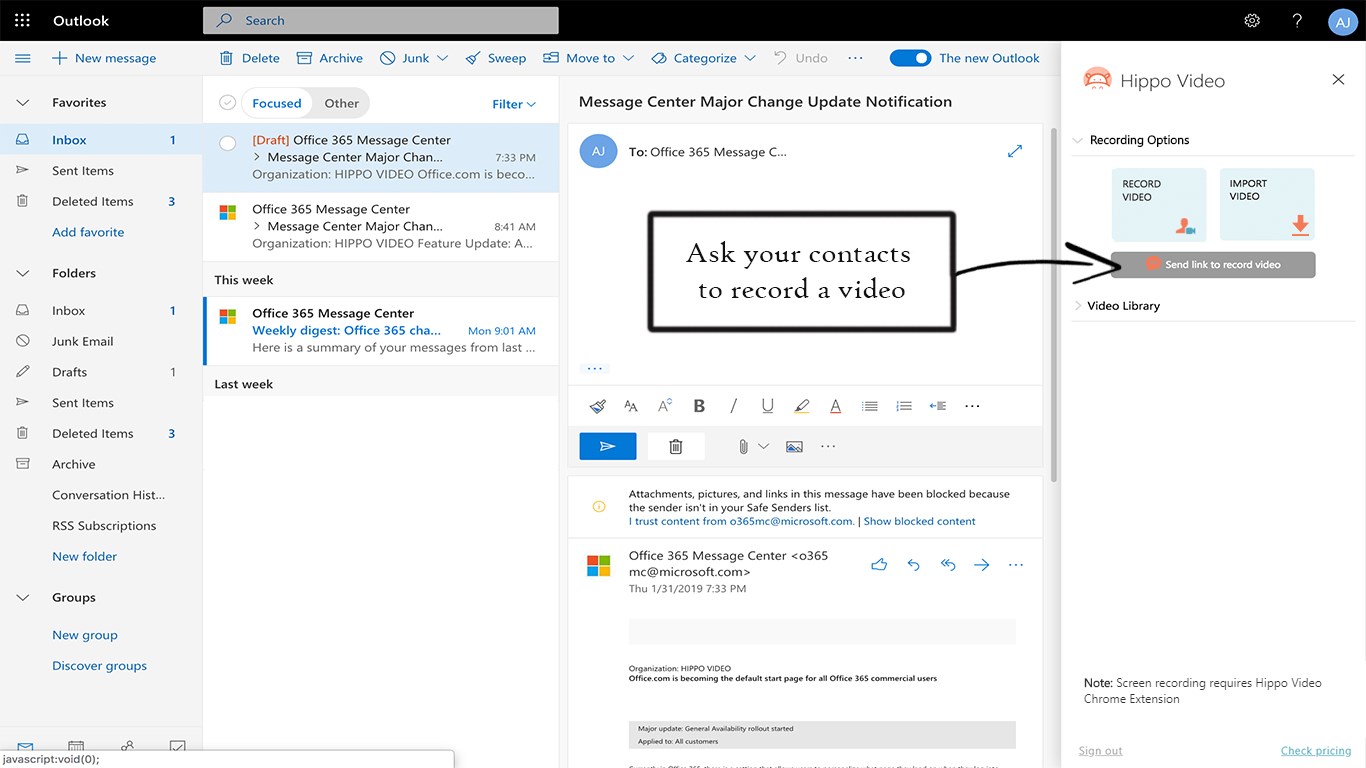Open the Weekly digest email
This screenshot has width=1366, height=768.
coord(380,330)
